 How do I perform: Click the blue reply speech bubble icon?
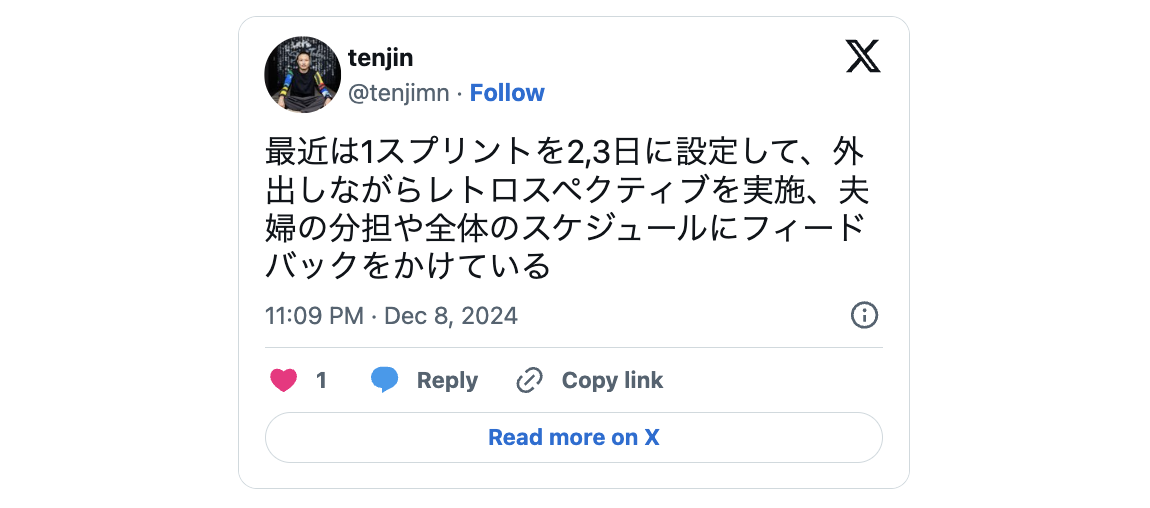click(x=385, y=380)
